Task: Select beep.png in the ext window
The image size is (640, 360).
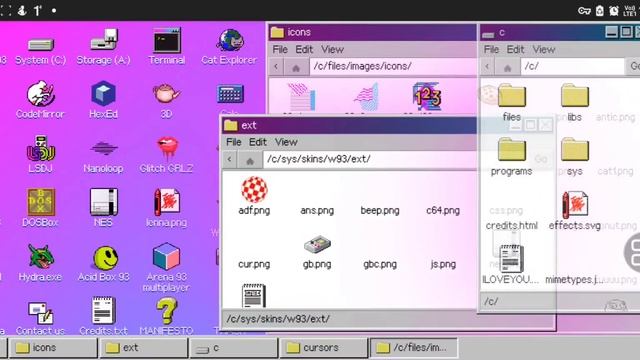Action: [380, 211]
